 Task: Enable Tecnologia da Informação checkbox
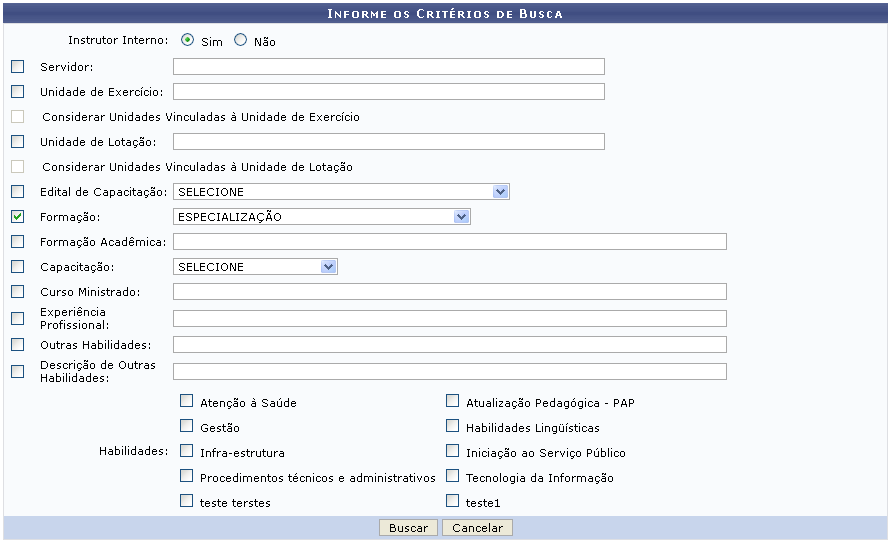[x=452, y=477]
